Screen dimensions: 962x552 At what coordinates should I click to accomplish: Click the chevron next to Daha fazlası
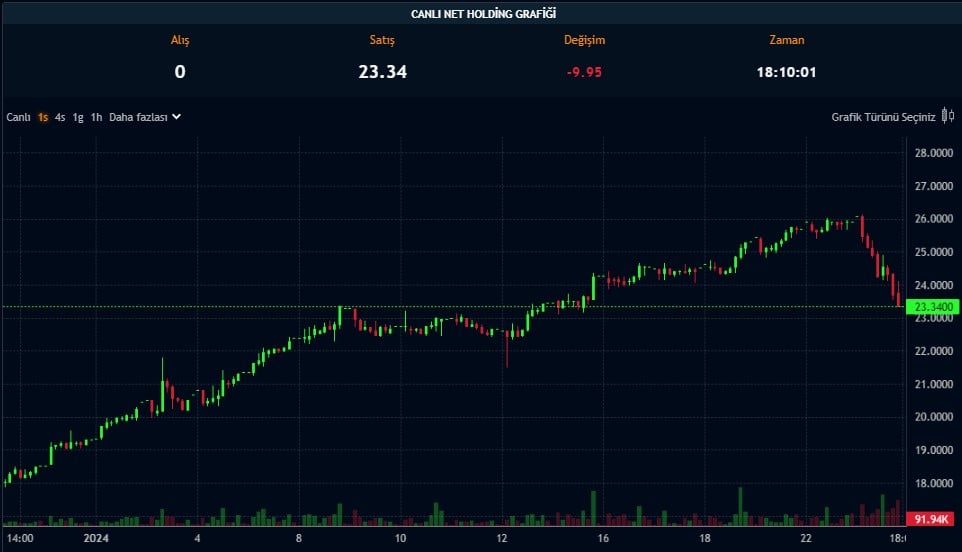pos(176,117)
